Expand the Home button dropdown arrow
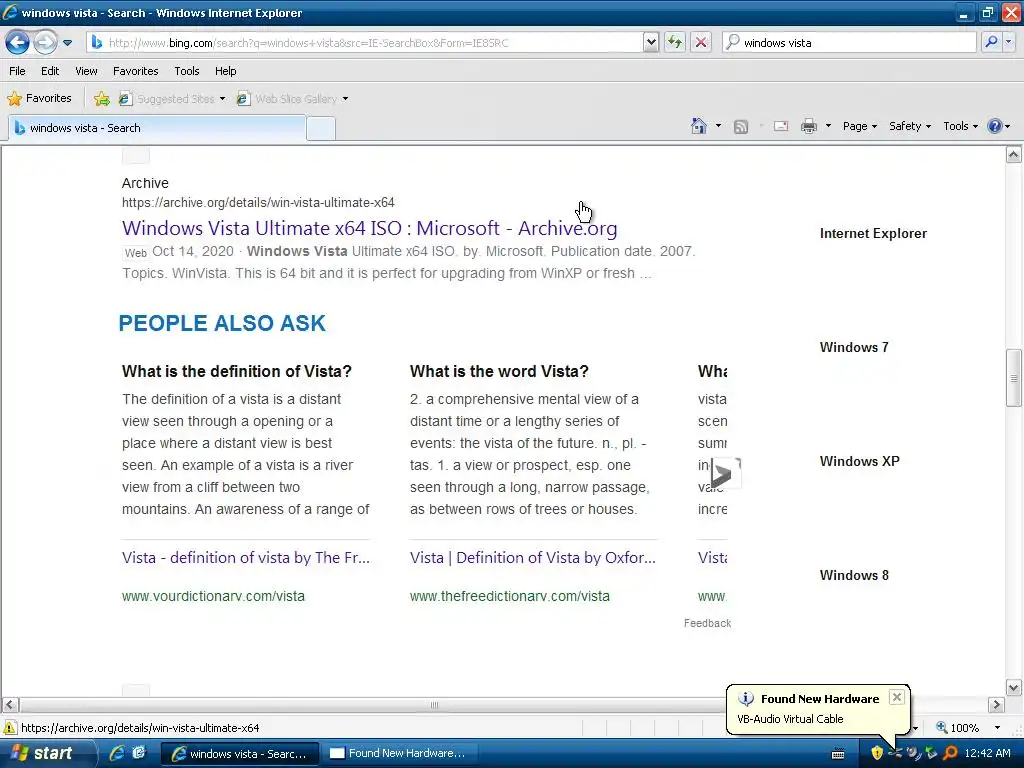Image resolution: width=1024 pixels, height=768 pixels. pyautogui.click(x=718, y=126)
